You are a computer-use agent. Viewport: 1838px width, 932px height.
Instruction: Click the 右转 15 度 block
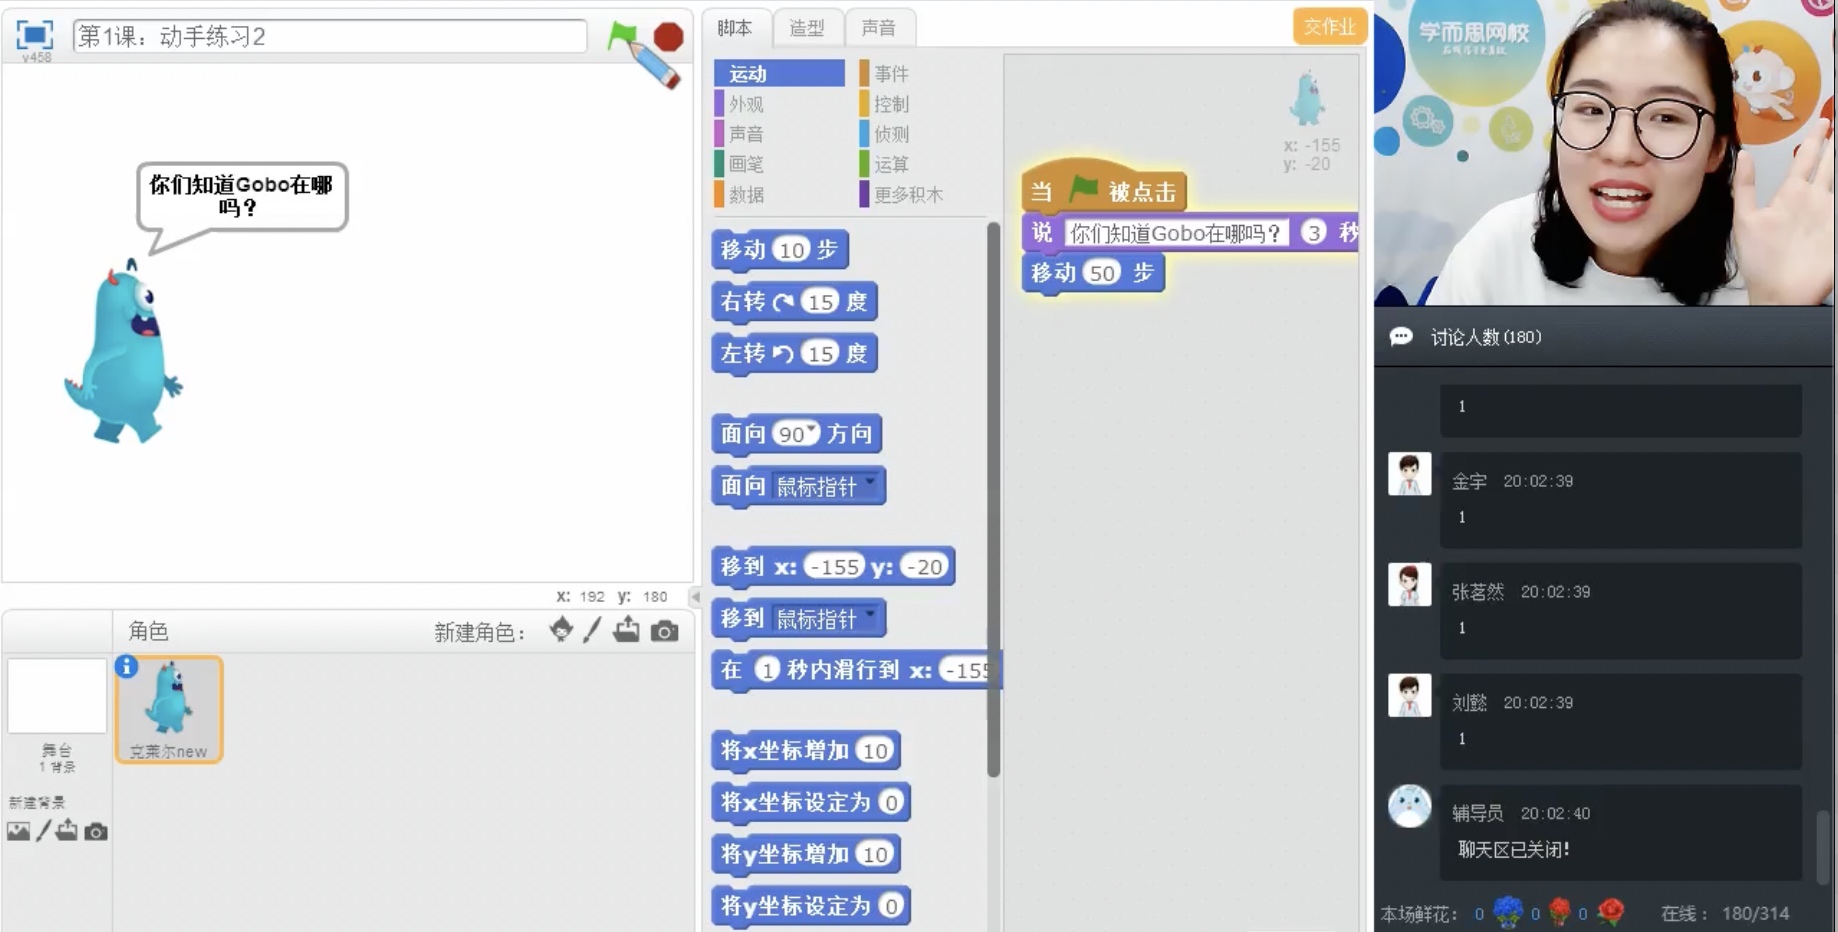[x=794, y=302]
